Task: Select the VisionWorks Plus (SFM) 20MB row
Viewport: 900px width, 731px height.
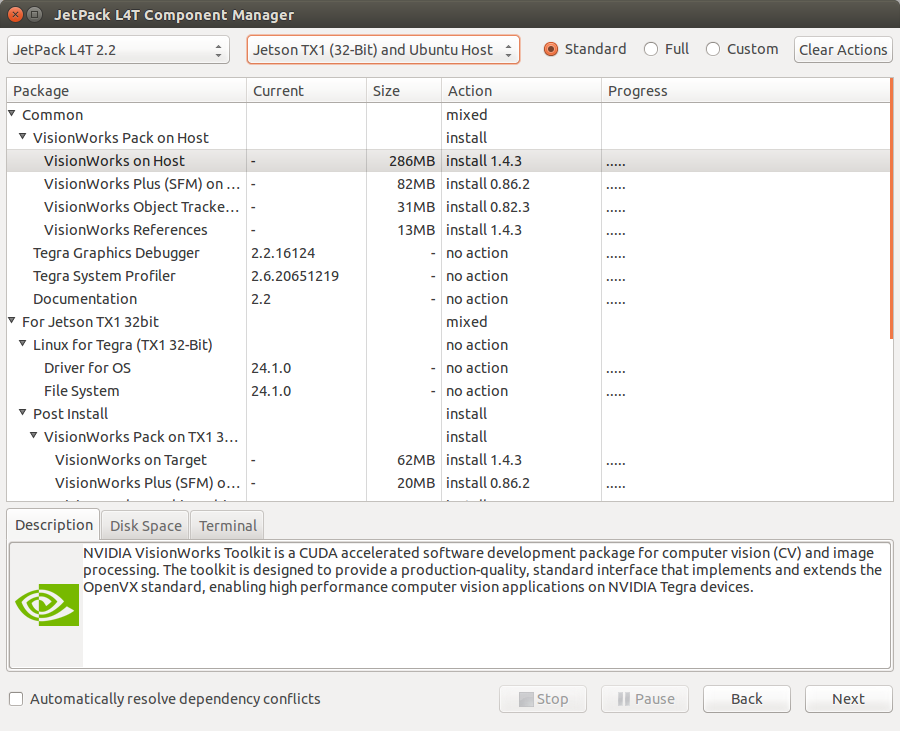Action: click(448, 483)
